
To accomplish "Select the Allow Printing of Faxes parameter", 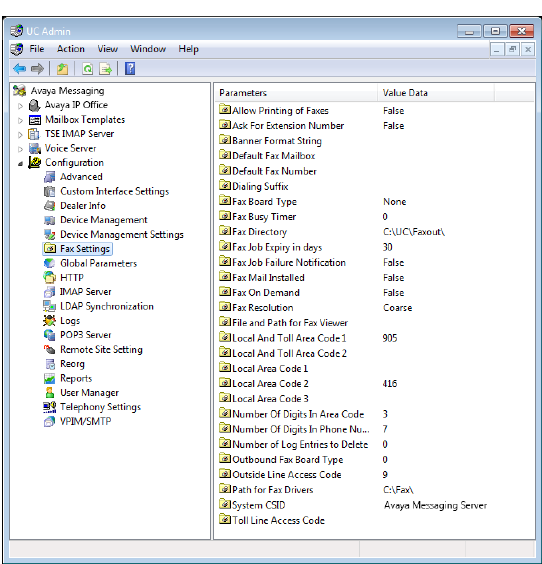I will click(274, 110).
